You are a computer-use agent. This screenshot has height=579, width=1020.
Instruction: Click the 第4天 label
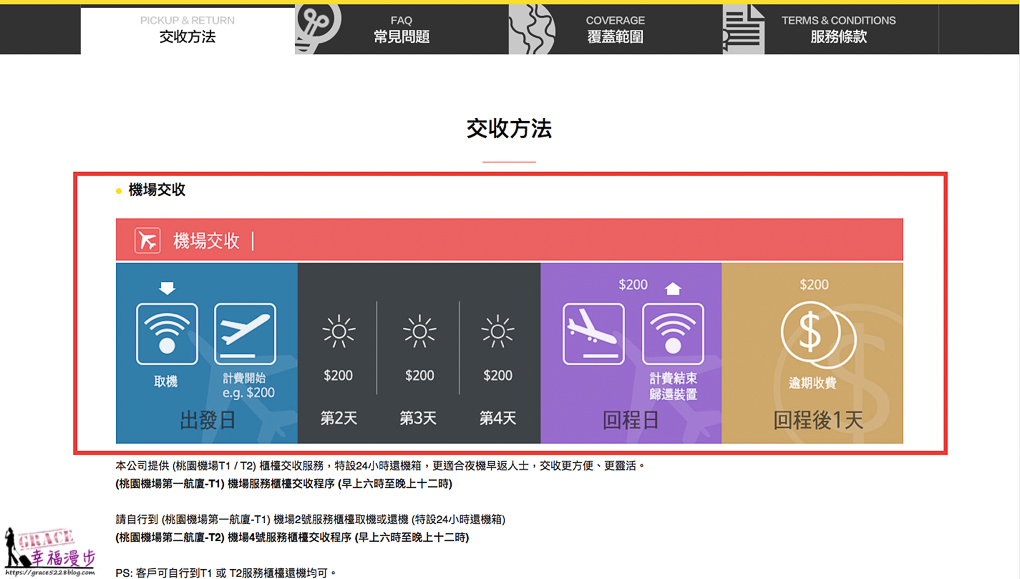[x=498, y=418]
